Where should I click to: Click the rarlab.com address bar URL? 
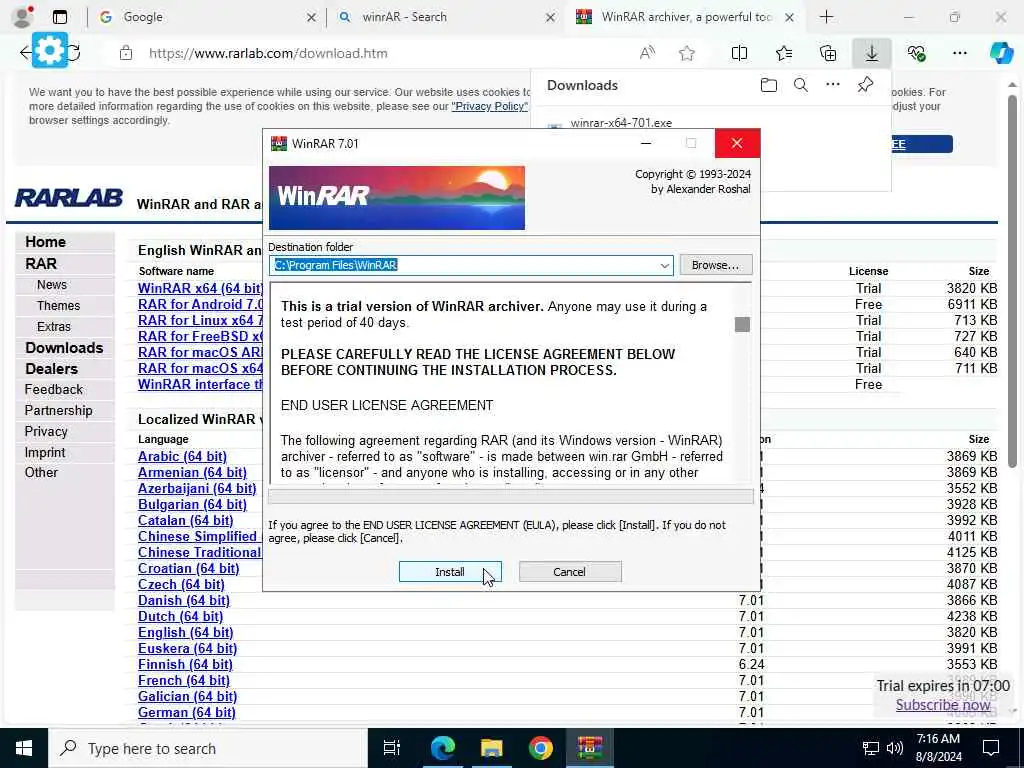click(268, 54)
